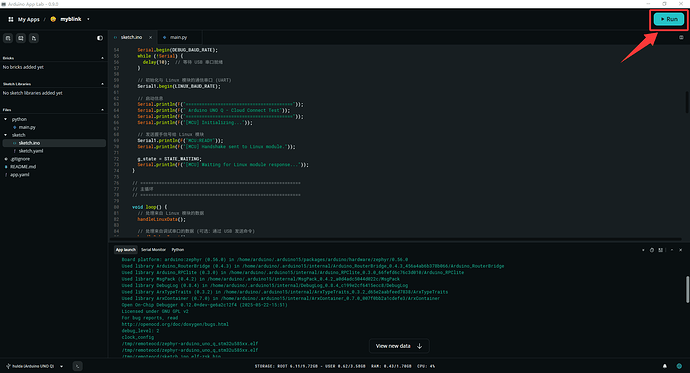Select the Serial Monitor tab

click(154, 250)
